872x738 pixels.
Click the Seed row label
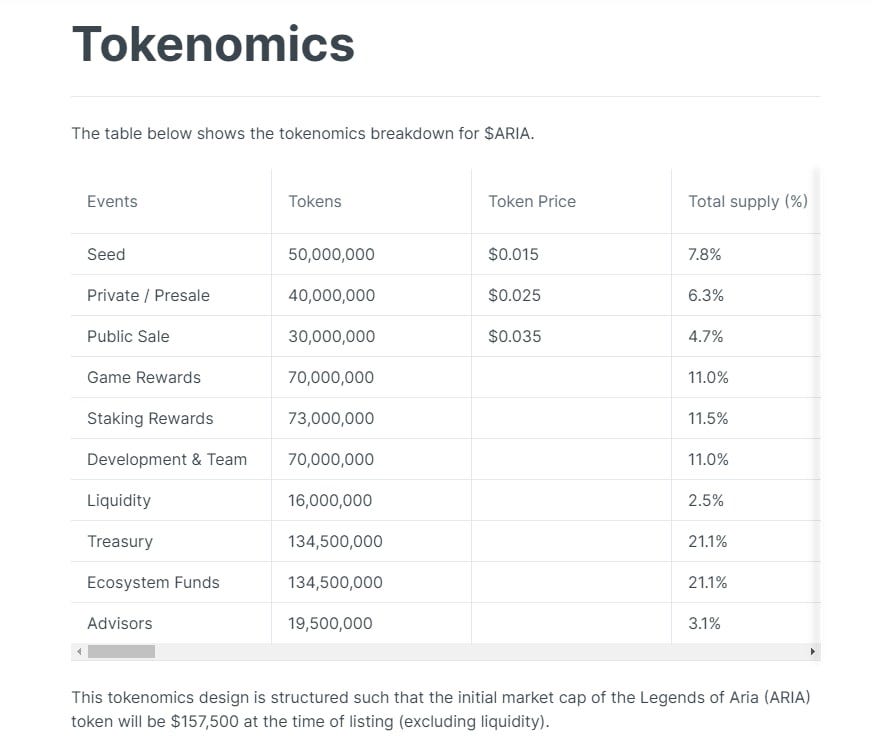click(x=106, y=254)
